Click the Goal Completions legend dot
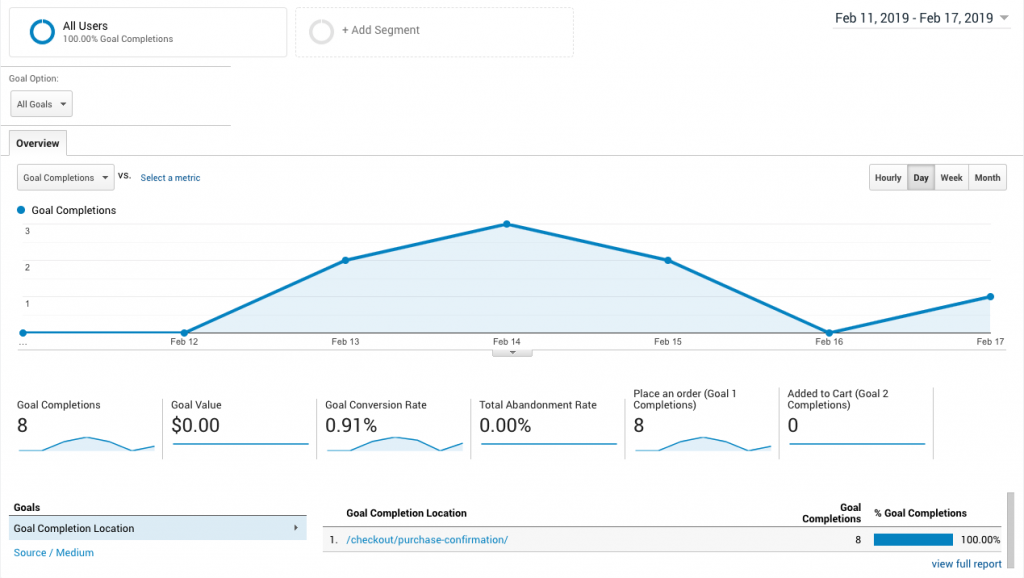 [x=22, y=211]
